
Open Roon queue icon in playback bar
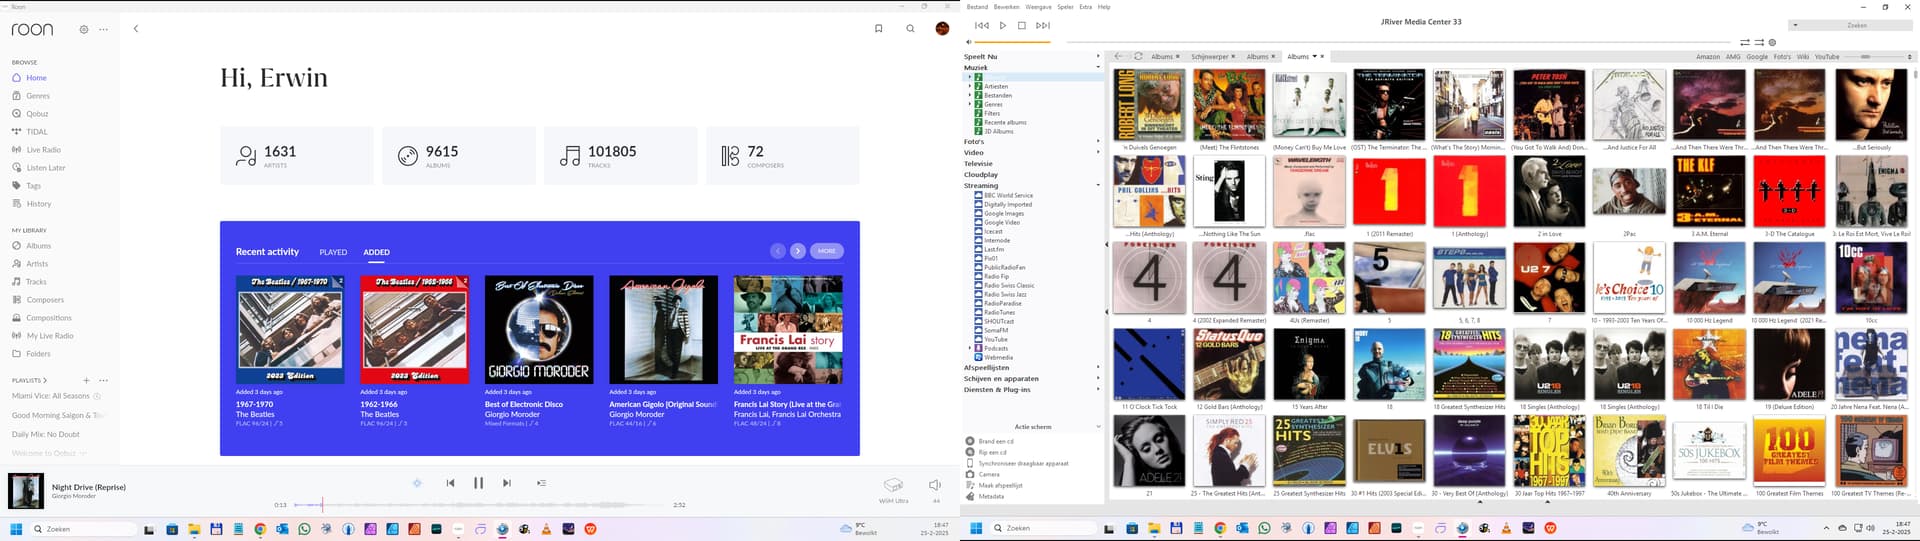tap(541, 483)
